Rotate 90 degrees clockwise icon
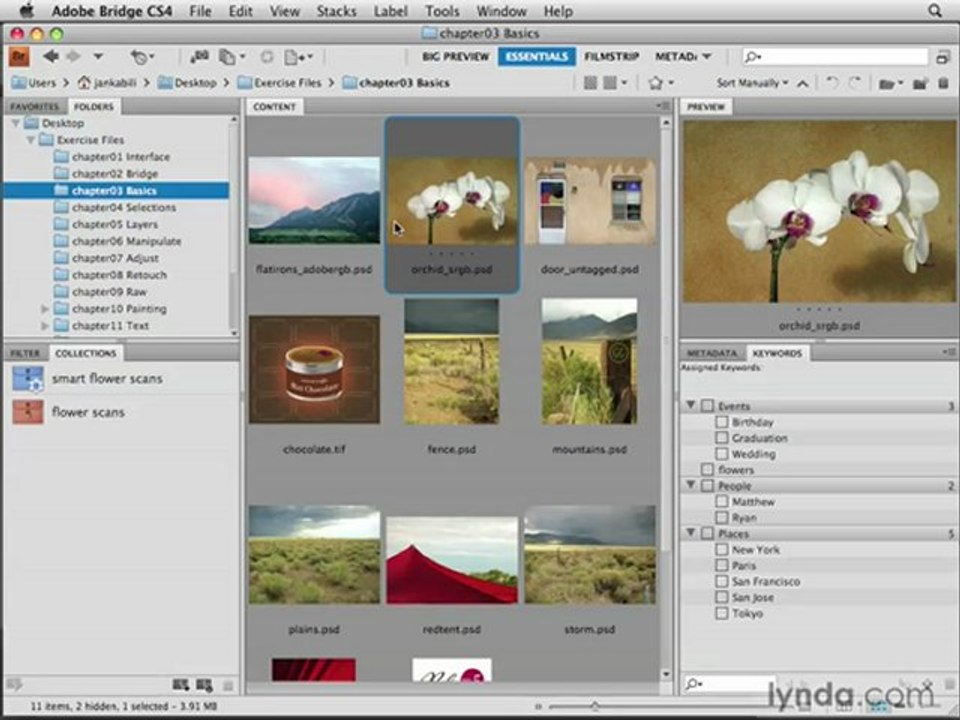 pos(855,83)
